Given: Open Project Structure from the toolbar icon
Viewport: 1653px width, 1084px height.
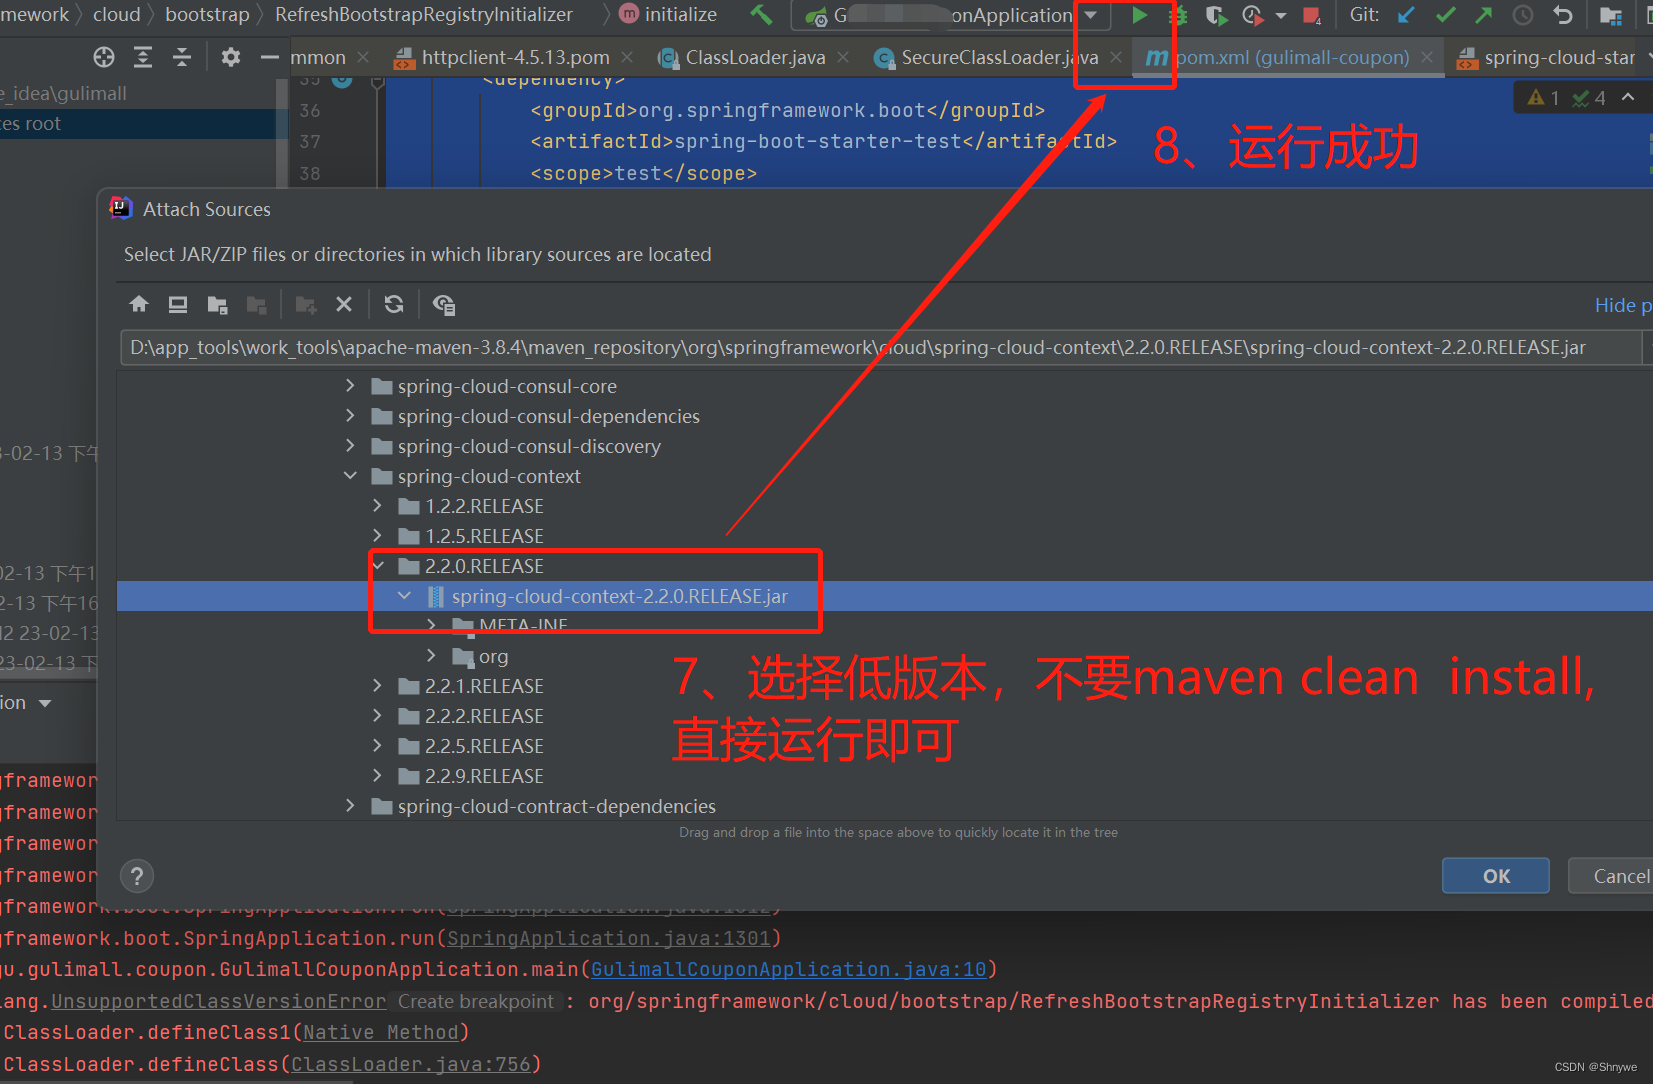Looking at the screenshot, I should coord(1610,15).
